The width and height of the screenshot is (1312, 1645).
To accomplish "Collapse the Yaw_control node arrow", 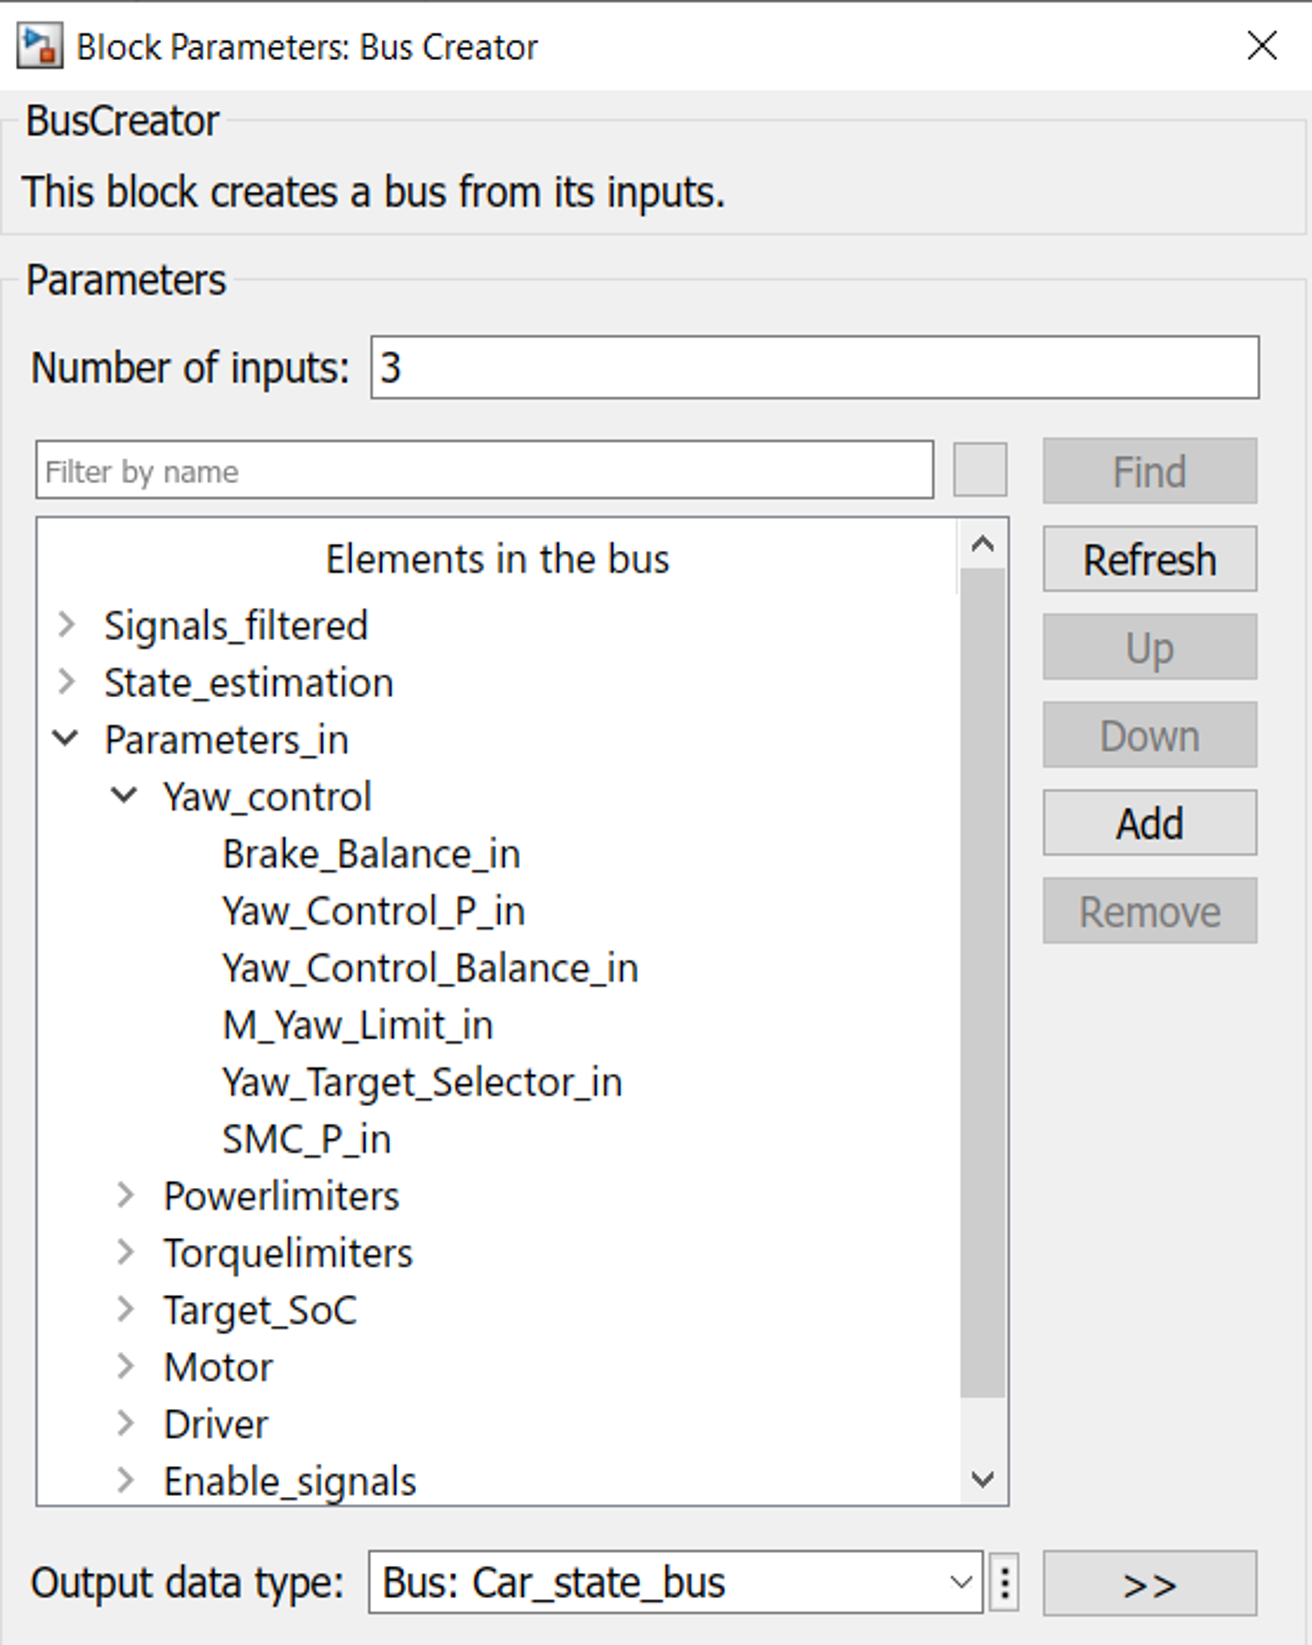I will tap(124, 796).
